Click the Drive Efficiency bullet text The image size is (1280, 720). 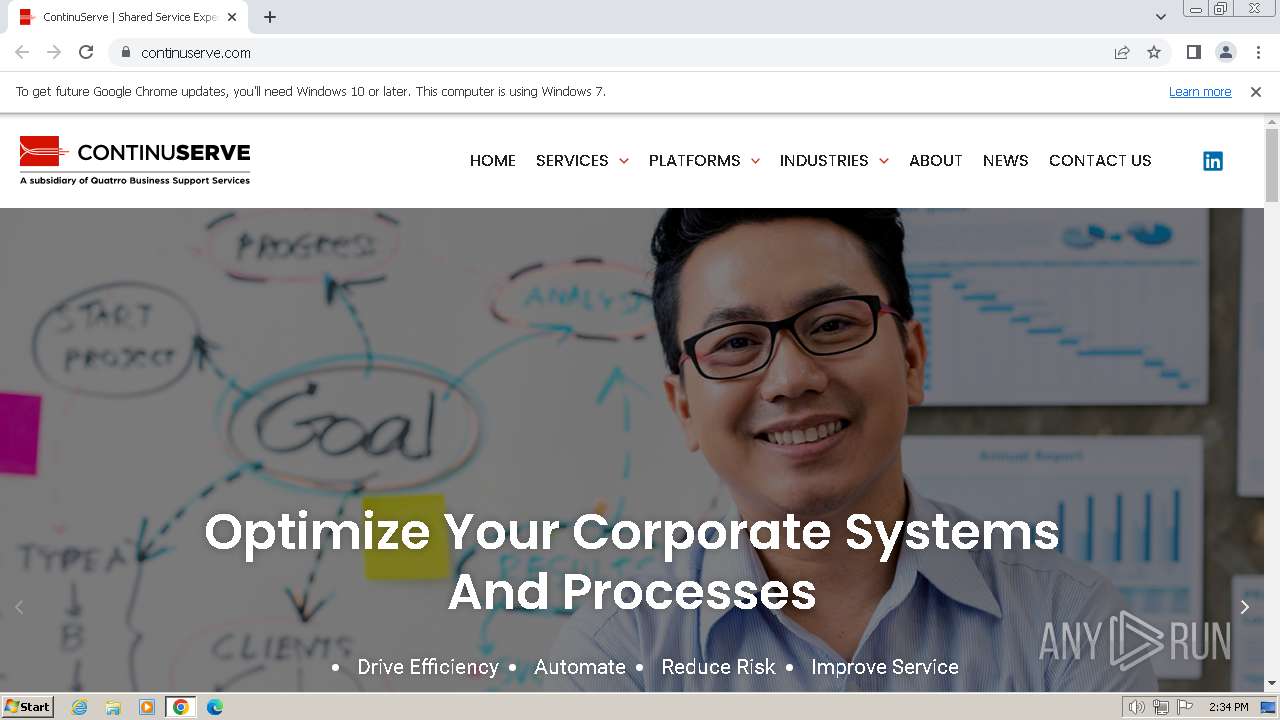[428, 667]
